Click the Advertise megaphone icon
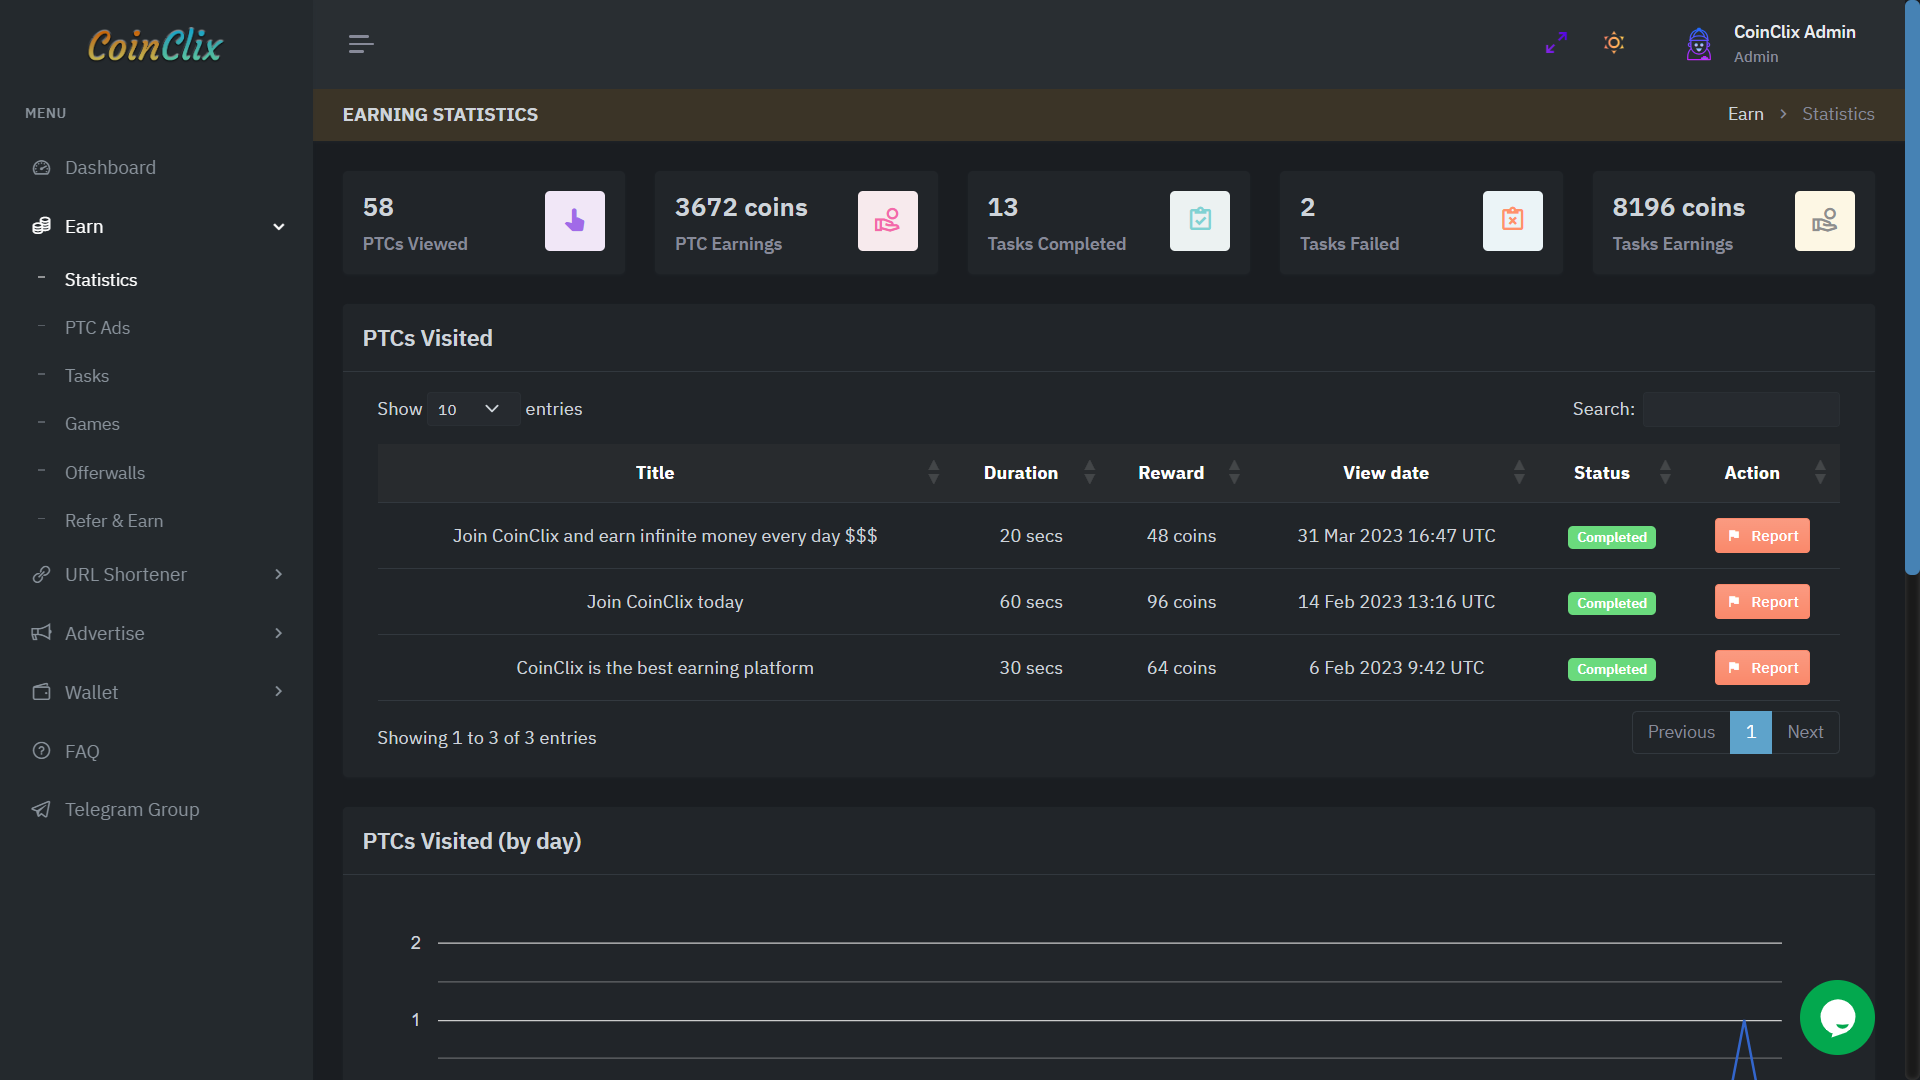Viewport: 1920px width, 1080px height. 41,633
